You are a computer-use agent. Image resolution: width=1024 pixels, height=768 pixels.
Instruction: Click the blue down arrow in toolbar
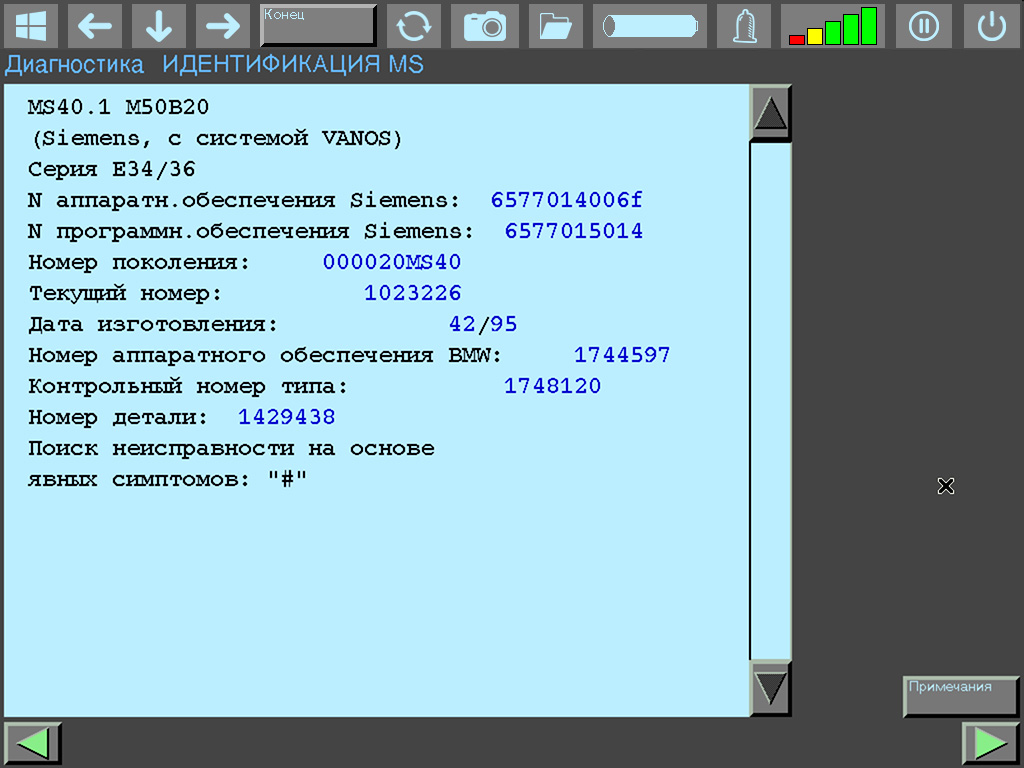(x=158, y=26)
